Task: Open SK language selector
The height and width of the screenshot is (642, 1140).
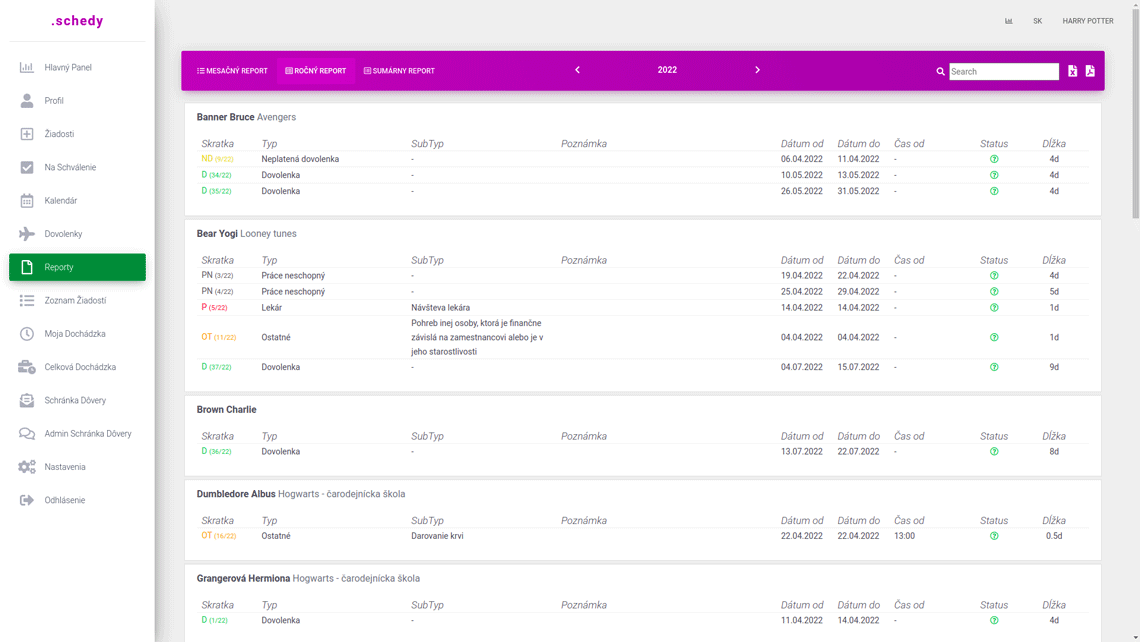Action: coord(1037,21)
